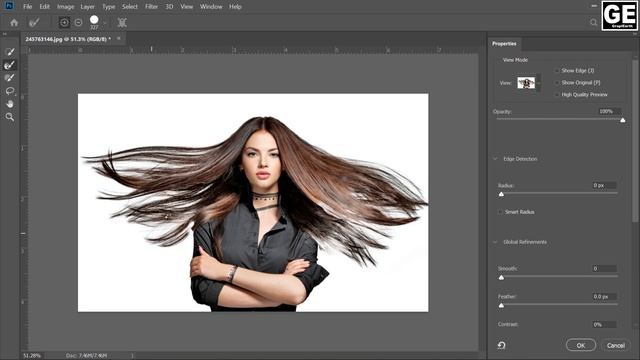Click the Photoshop app logo
This screenshot has height=360, width=640.
(x=9, y=6)
